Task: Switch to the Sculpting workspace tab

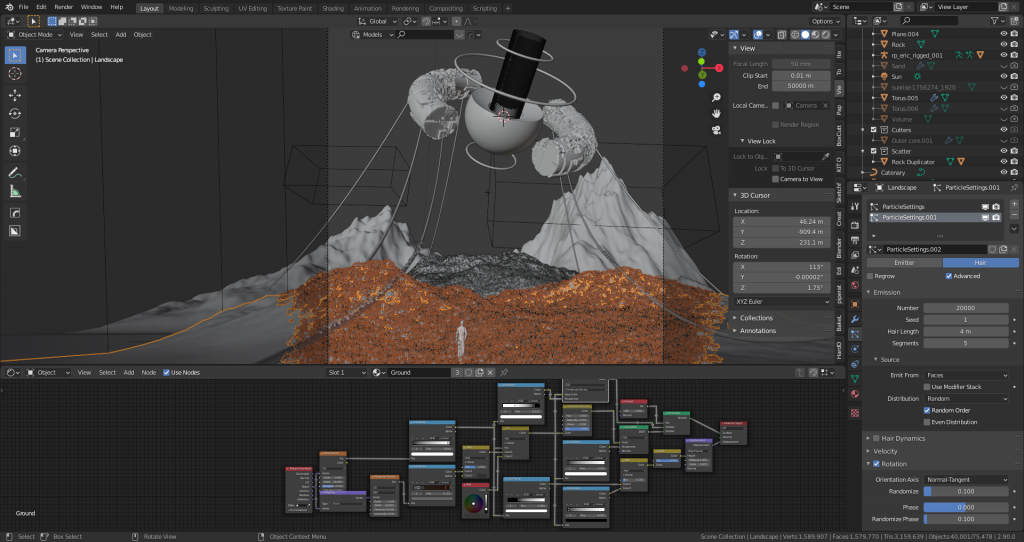Action: [215, 8]
